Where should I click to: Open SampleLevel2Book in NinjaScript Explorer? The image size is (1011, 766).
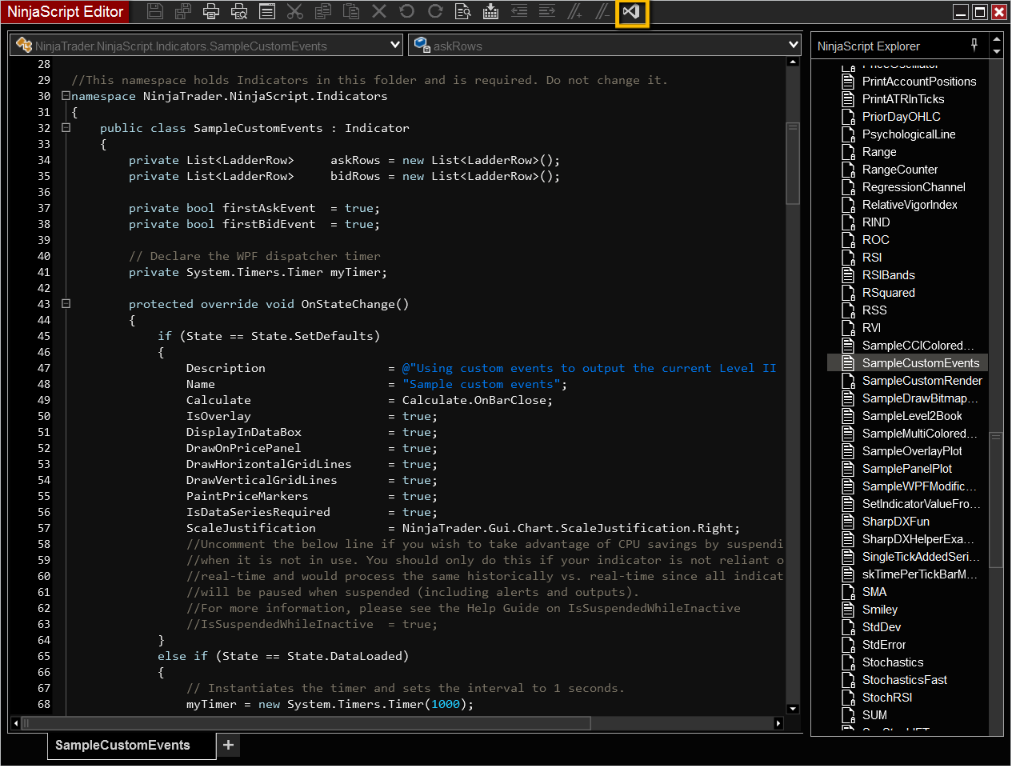tap(912, 416)
